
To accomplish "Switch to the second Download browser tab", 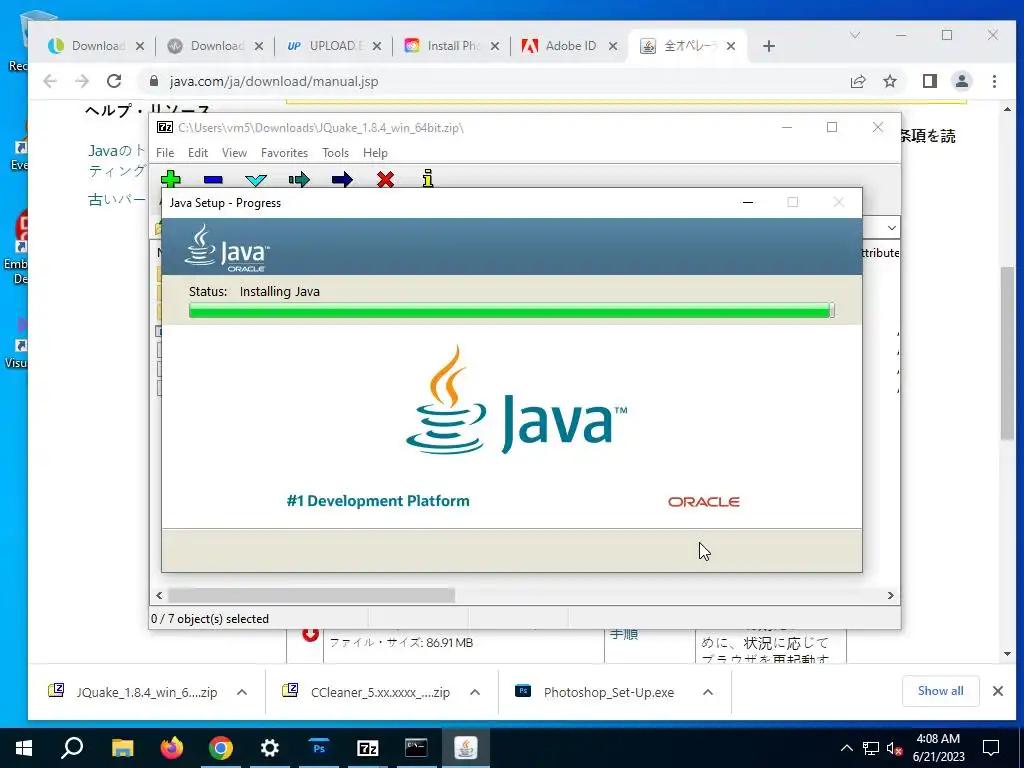I will click(x=216, y=46).
